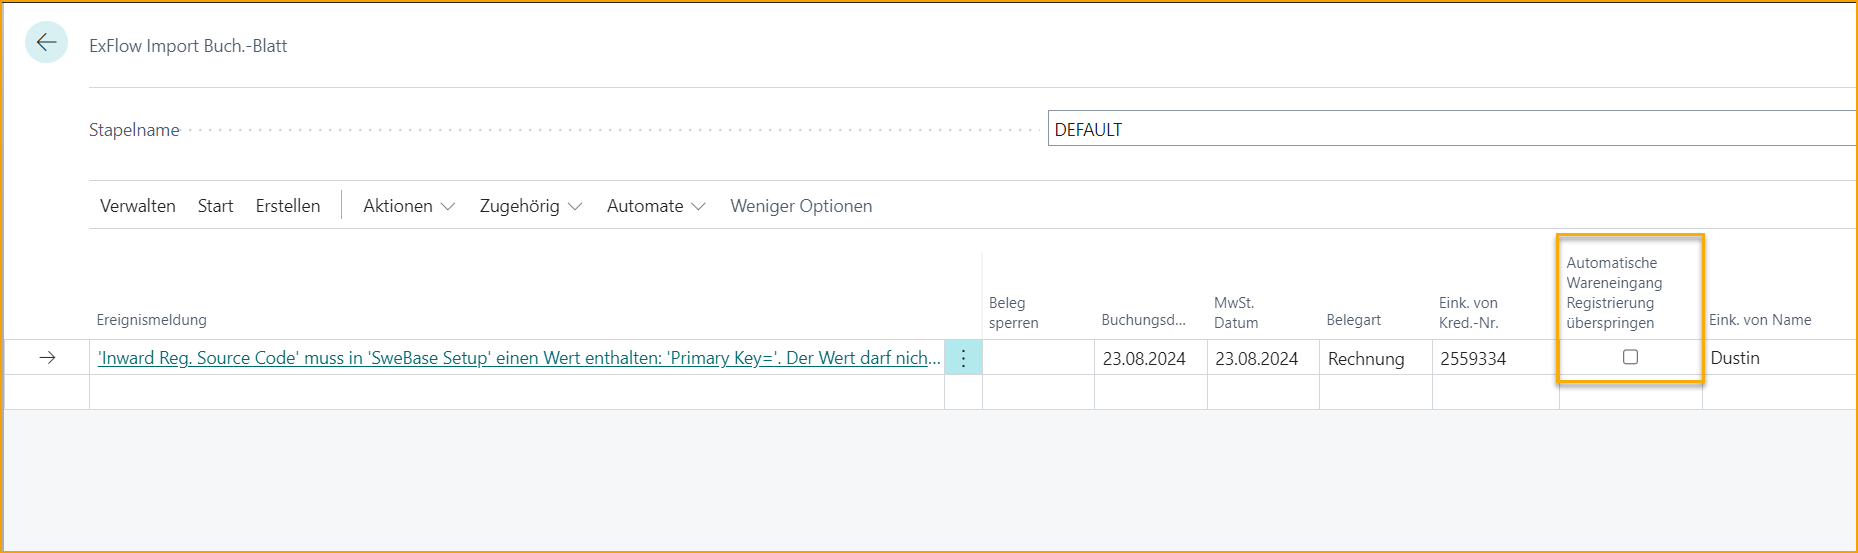This screenshot has height=553, width=1858.
Task: Go back with the arrow button
Action: [46, 42]
